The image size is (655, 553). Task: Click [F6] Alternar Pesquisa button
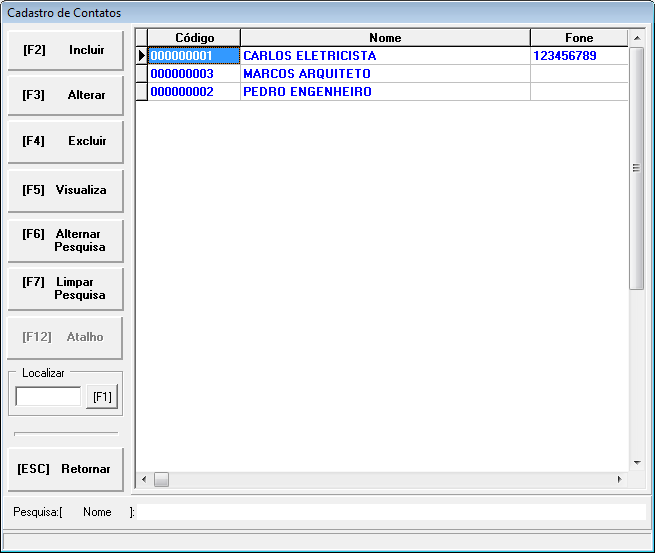coord(65,240)
